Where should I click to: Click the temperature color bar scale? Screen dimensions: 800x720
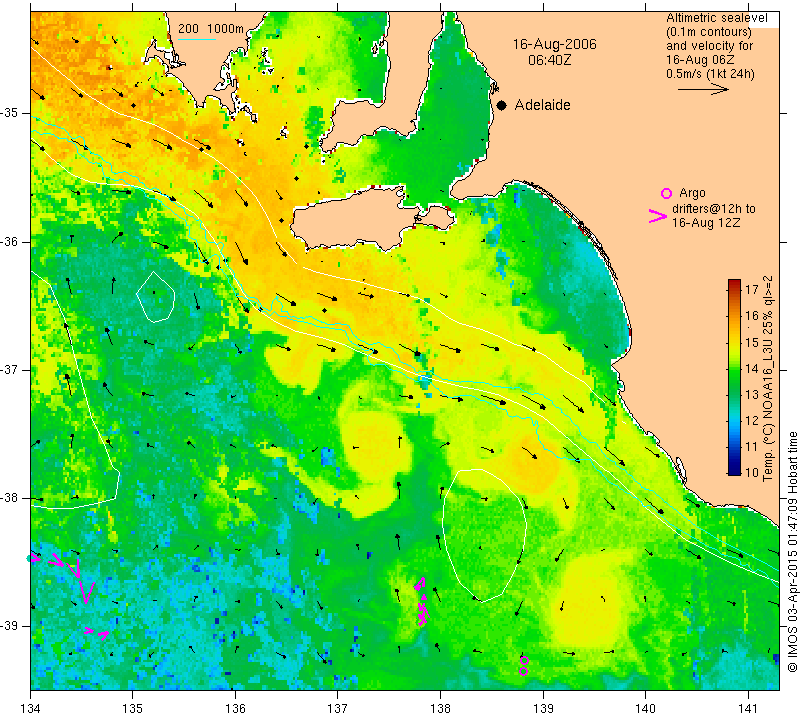[x=734, y=377]
